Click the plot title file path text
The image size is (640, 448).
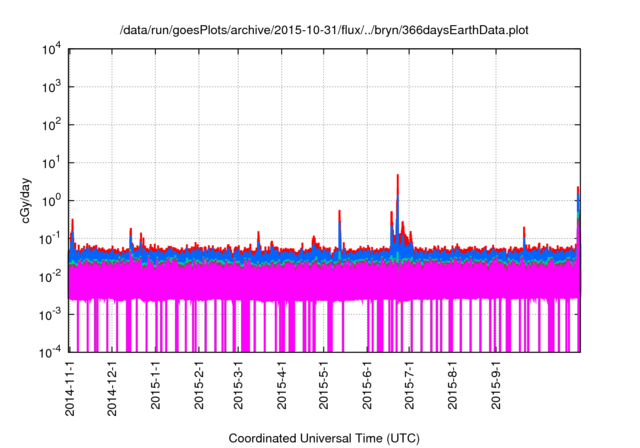coord(324,31)
